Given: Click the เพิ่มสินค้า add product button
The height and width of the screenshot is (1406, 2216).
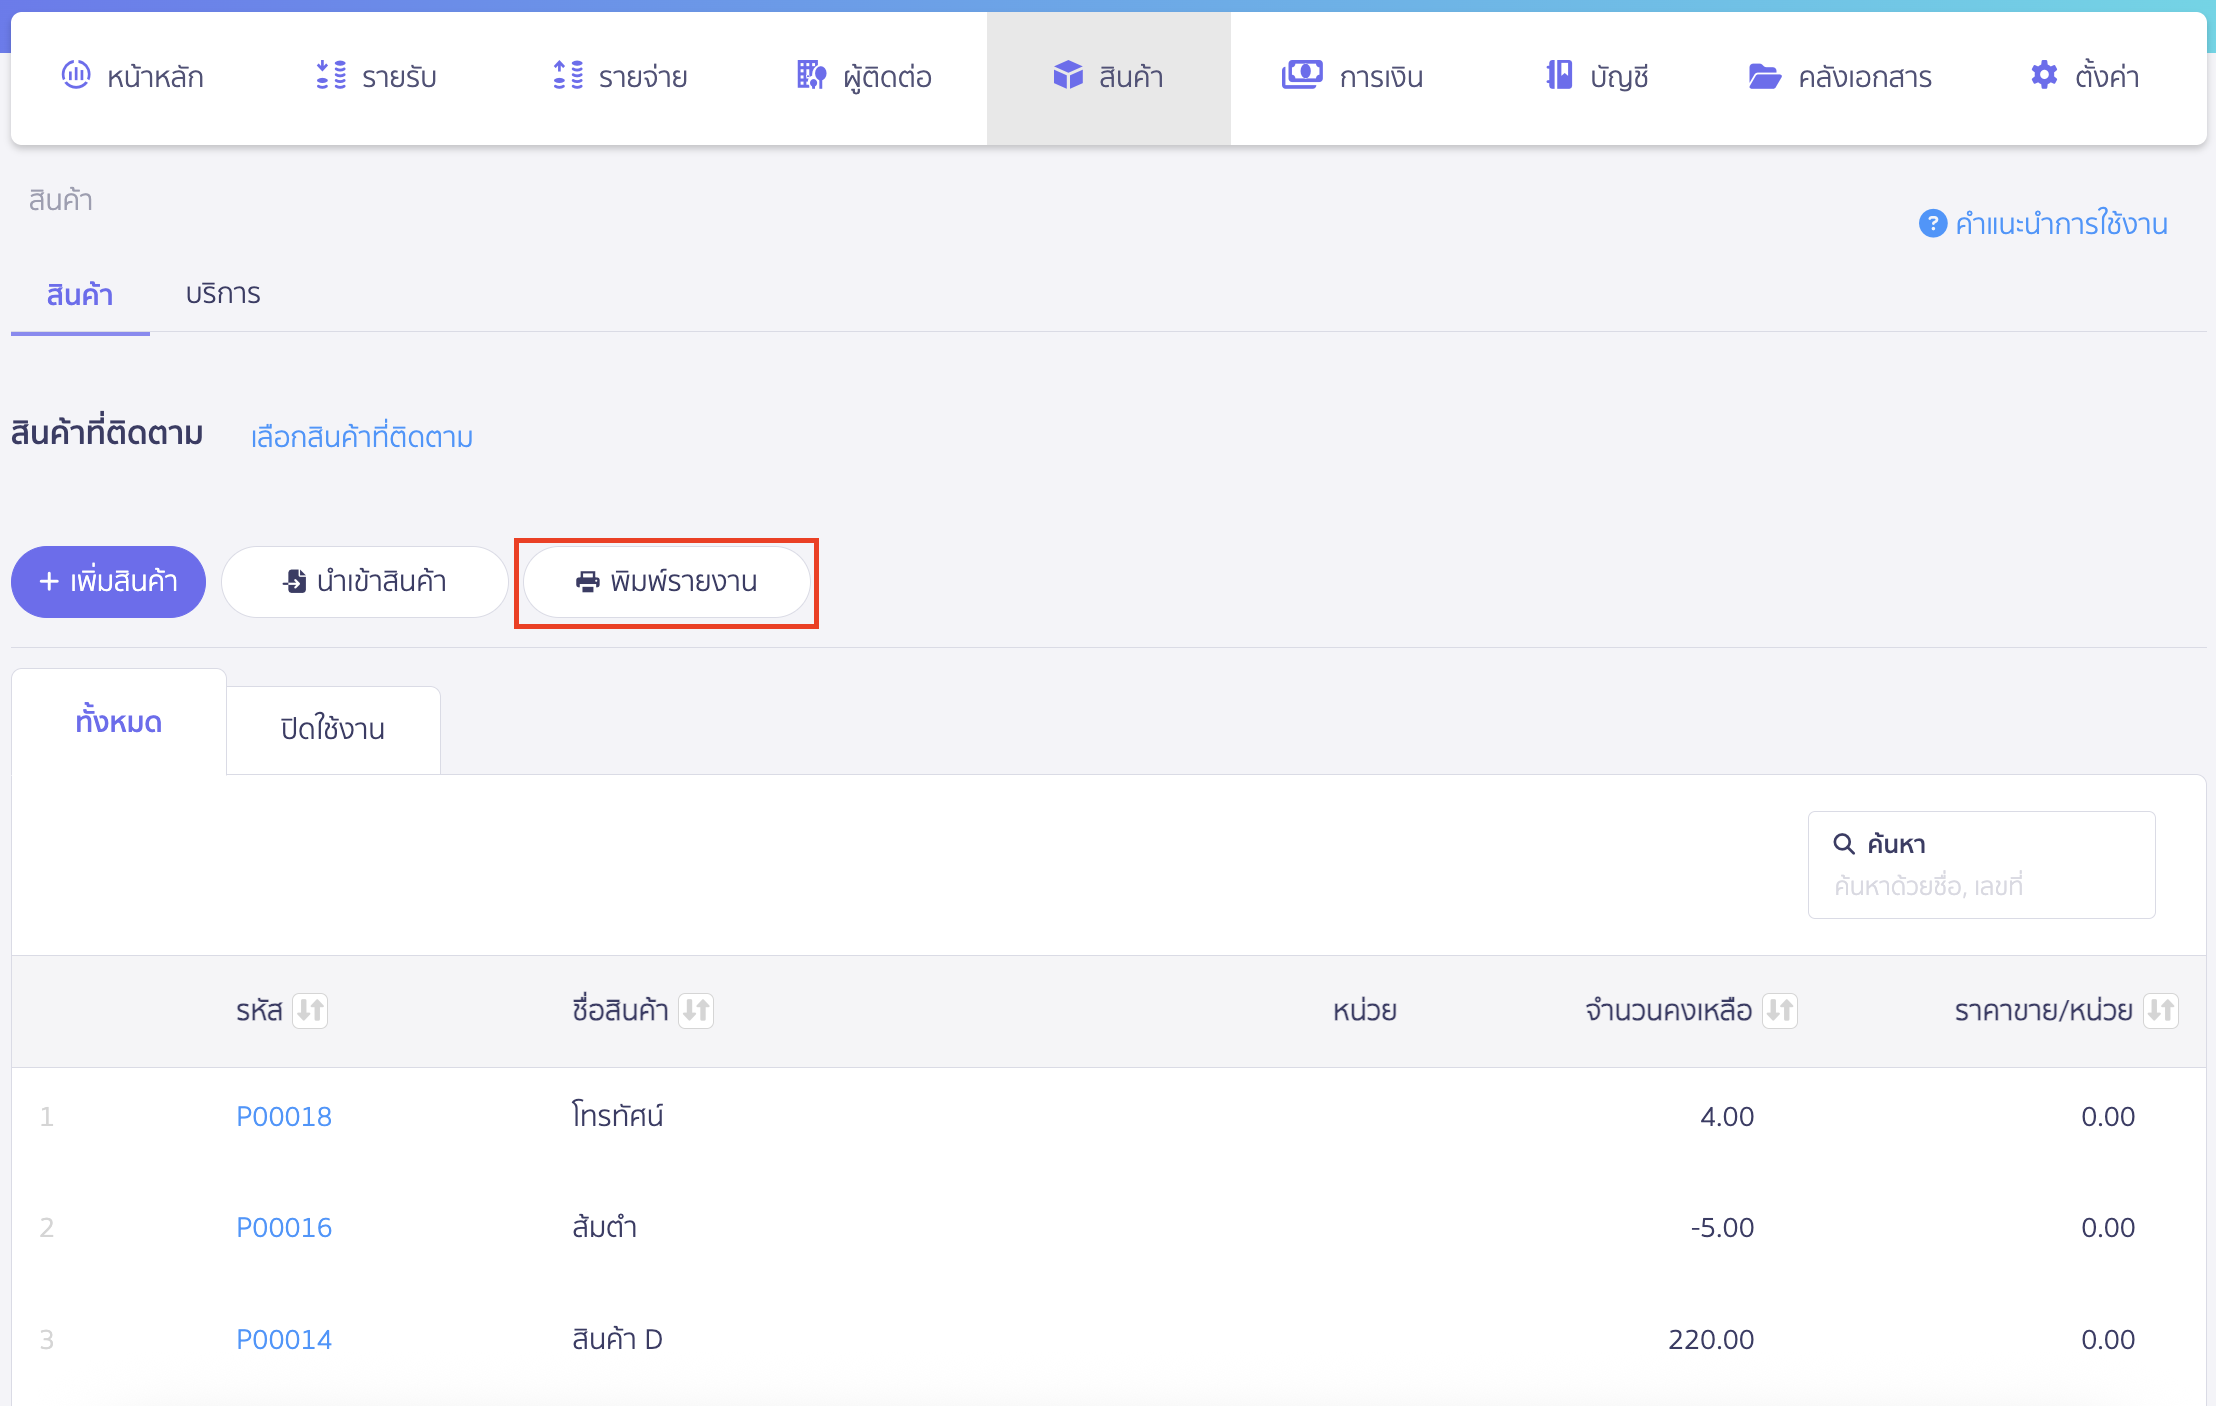Looking at the screenshot, I should 108,581.
